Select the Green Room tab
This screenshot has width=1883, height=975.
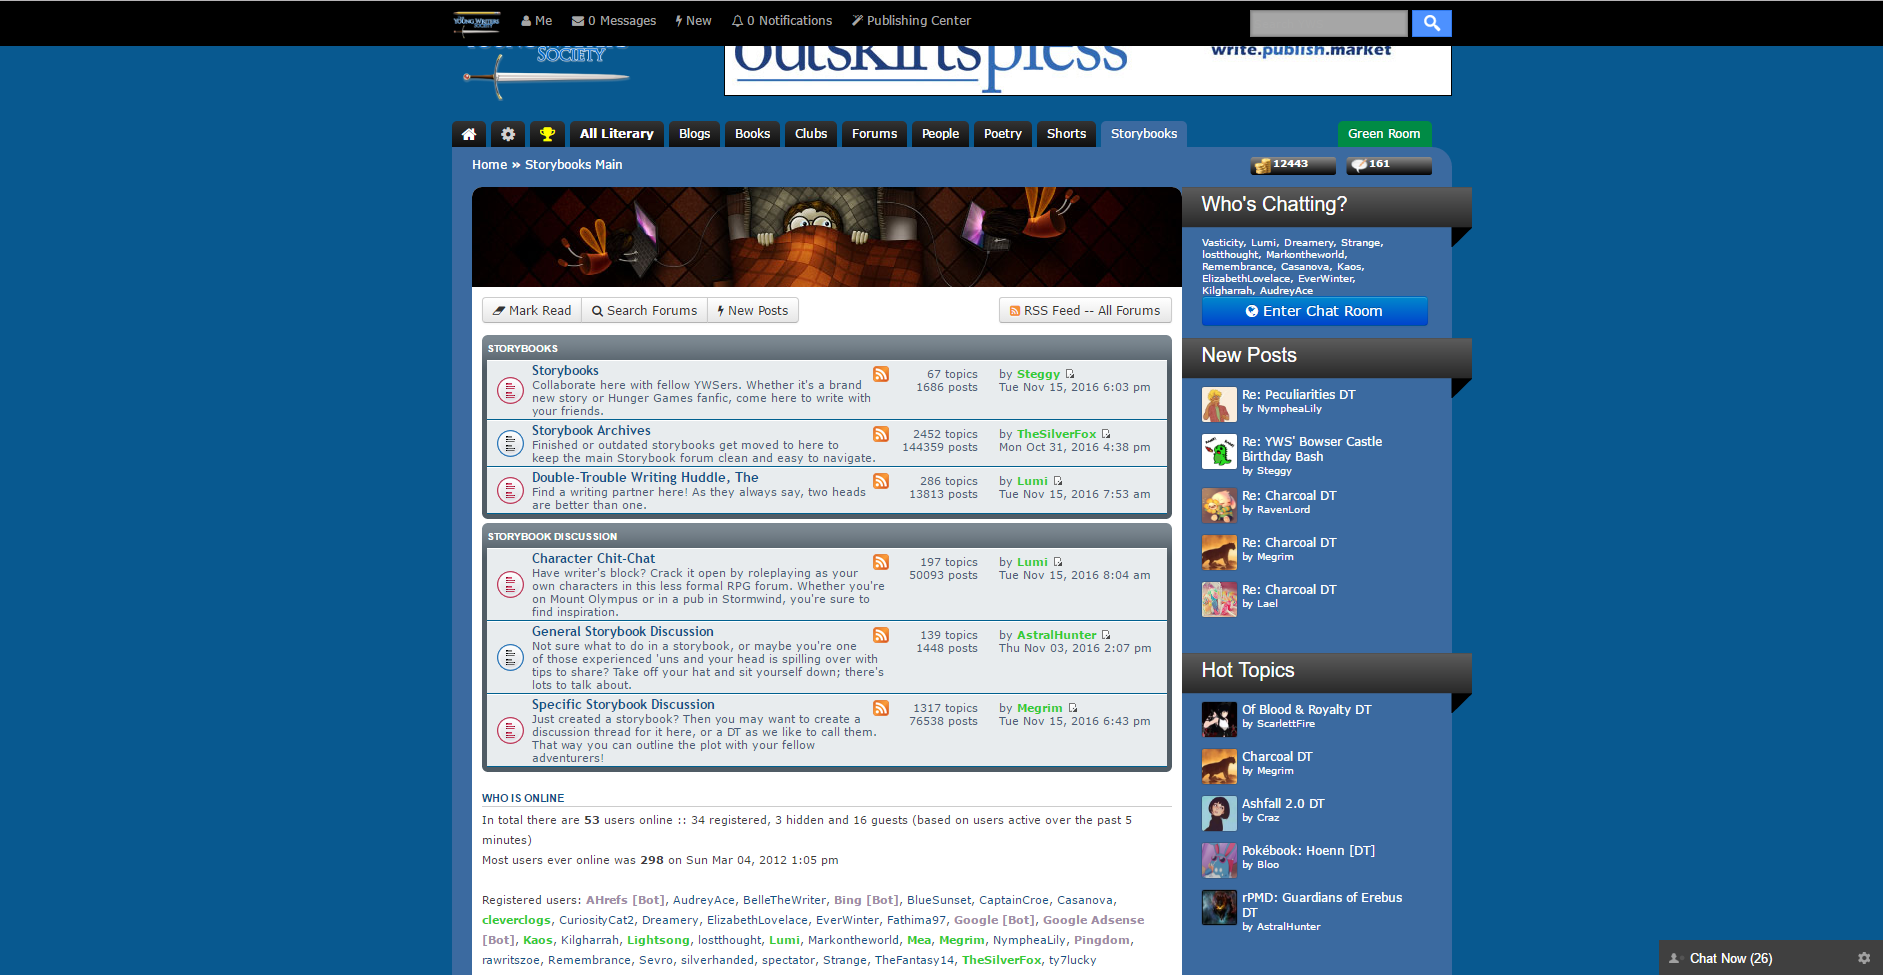[x=1384, y=134]
